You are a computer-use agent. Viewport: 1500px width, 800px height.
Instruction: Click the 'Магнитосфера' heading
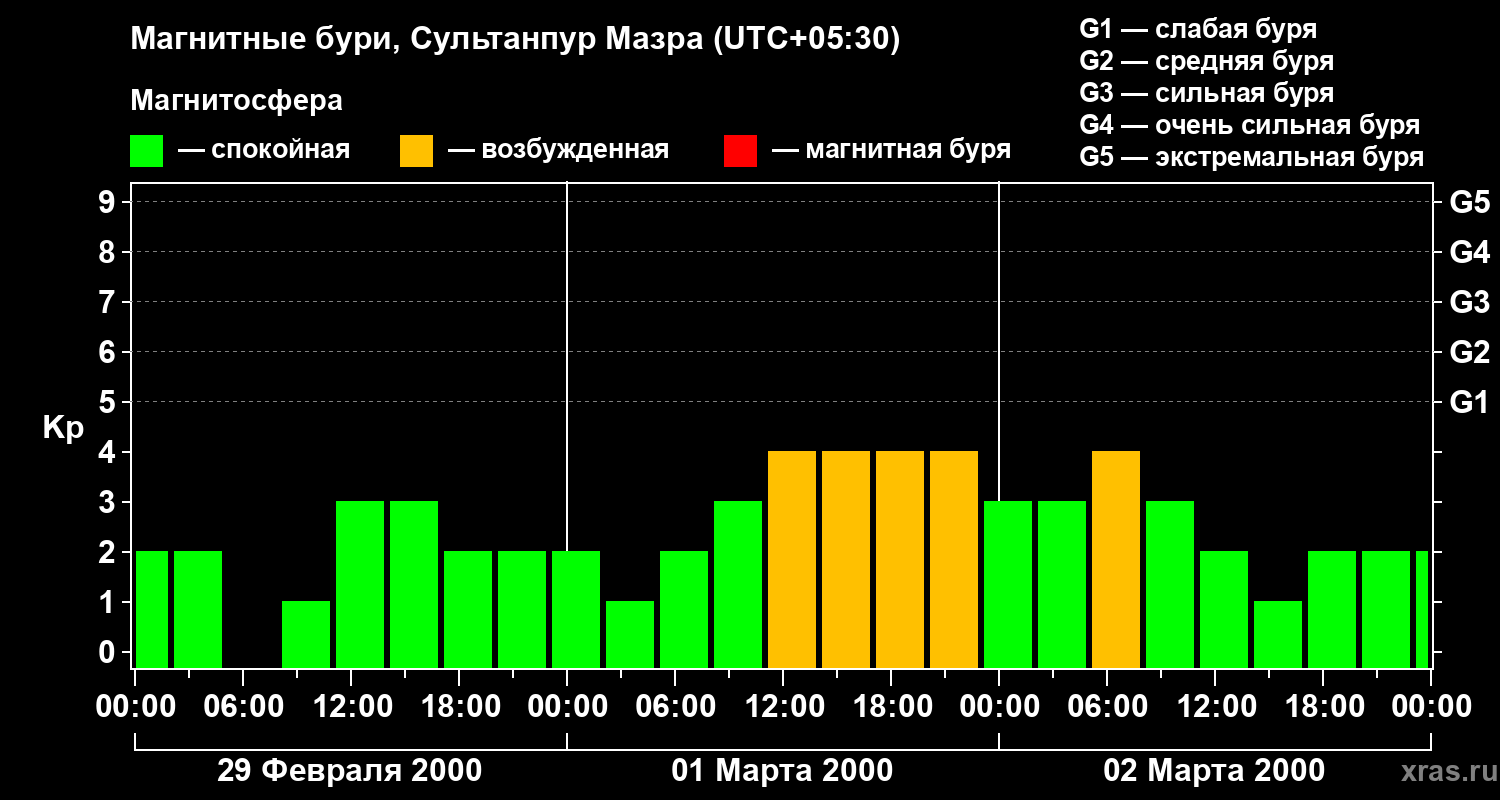pyautogui.click(x=237, y=101)
